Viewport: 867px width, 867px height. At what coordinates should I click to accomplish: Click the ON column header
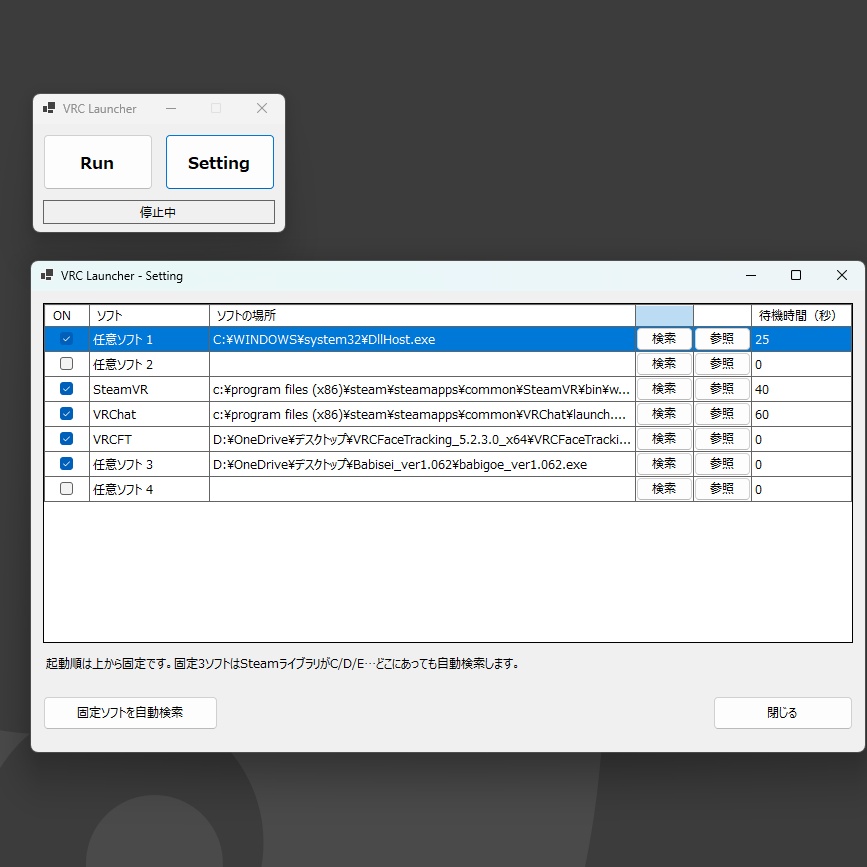67,316
